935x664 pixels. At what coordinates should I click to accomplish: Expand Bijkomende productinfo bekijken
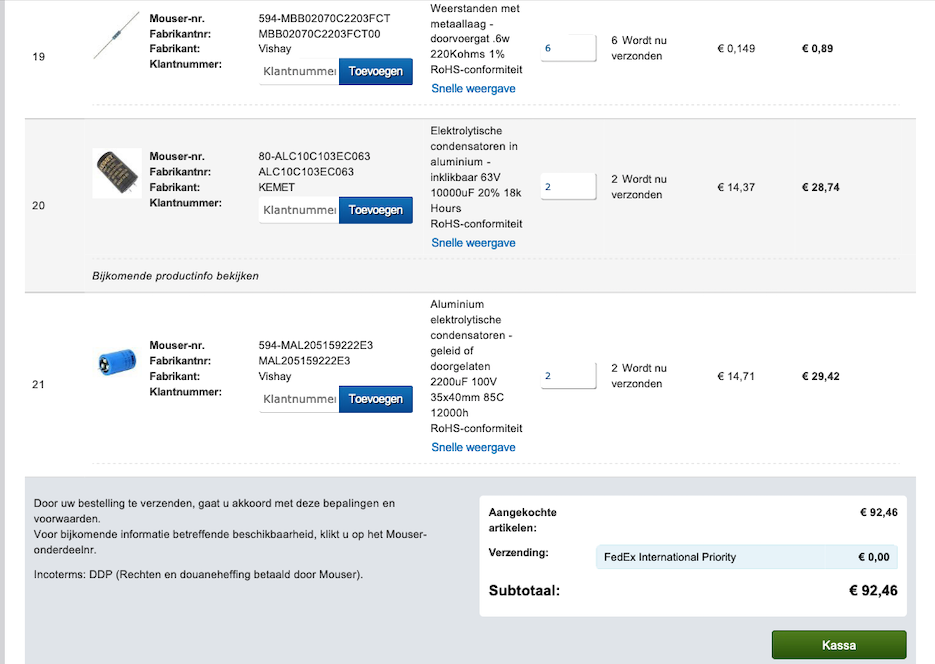click(175, 276)
